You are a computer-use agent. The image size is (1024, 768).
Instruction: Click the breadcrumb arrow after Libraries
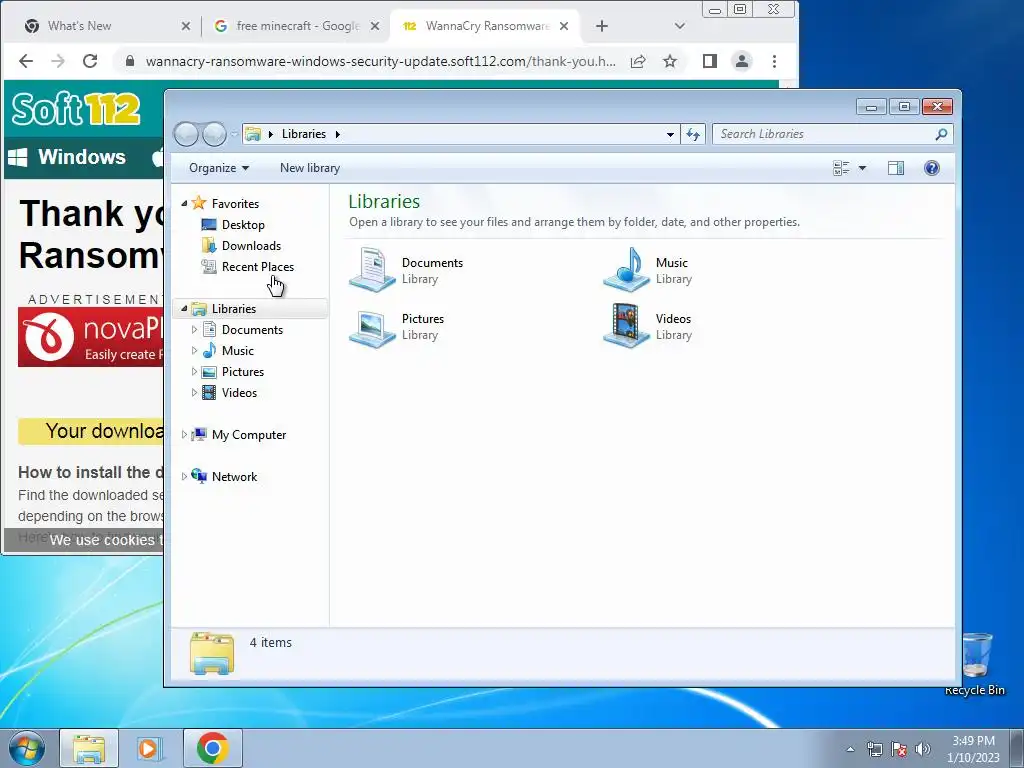pyautogui.click(x=338, y=134)
